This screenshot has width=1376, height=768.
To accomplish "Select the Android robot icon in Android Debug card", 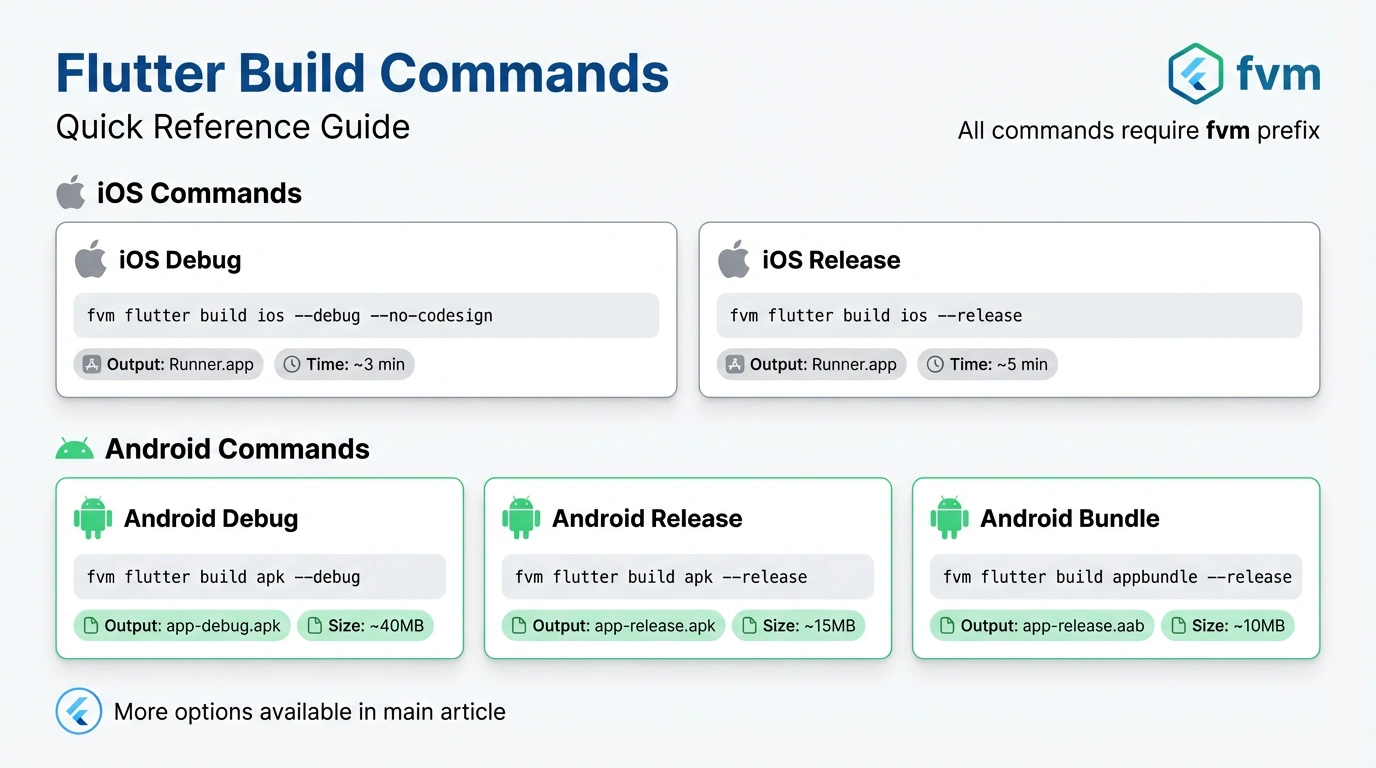I will coord(93,518).
